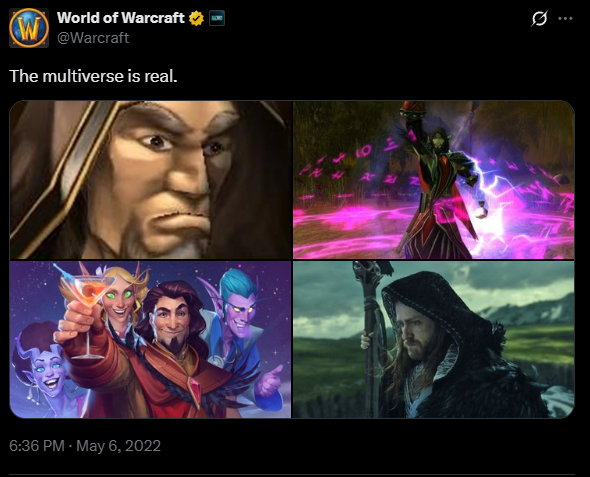Click the gold verified checkmark badge
The width and height of the screenshot is (590, 477).
(x=196, y=18)
